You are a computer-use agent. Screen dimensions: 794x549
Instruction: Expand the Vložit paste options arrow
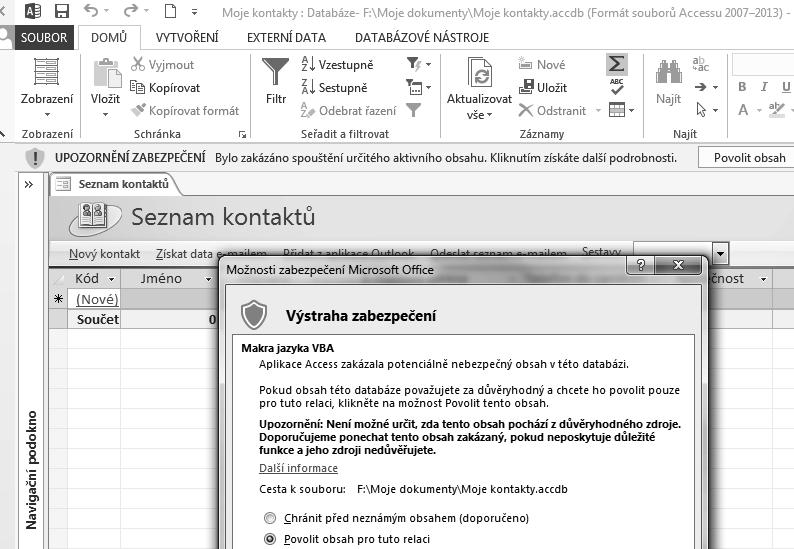pos(105,115)
